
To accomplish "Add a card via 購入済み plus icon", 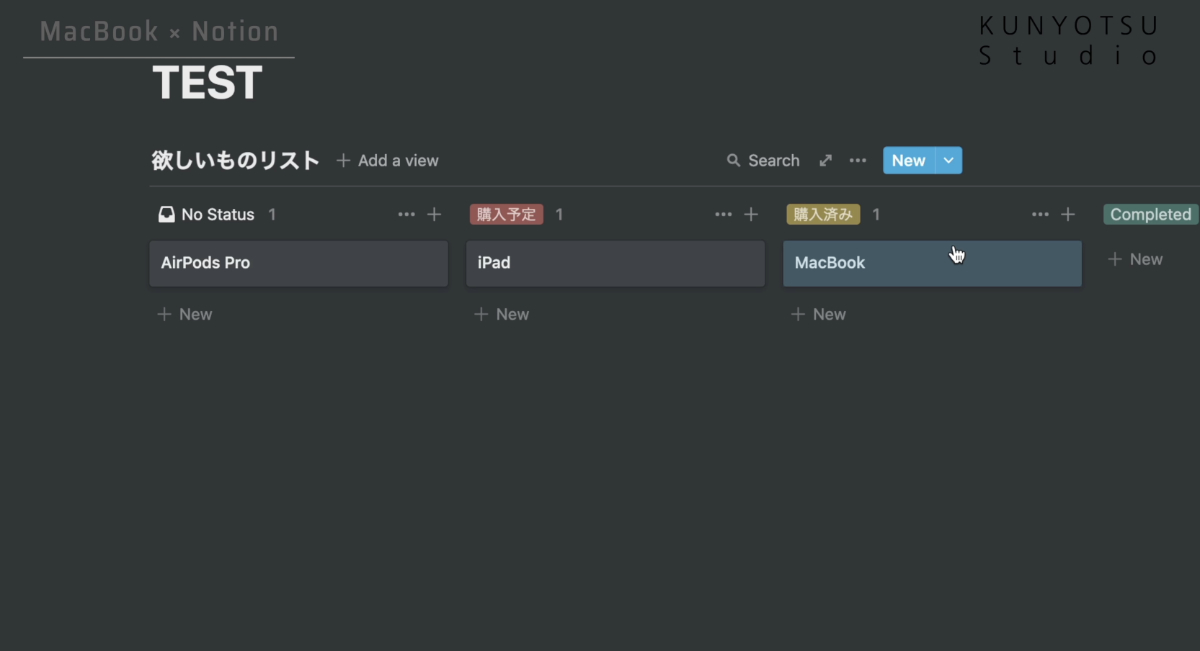I will click(1068, 214).
